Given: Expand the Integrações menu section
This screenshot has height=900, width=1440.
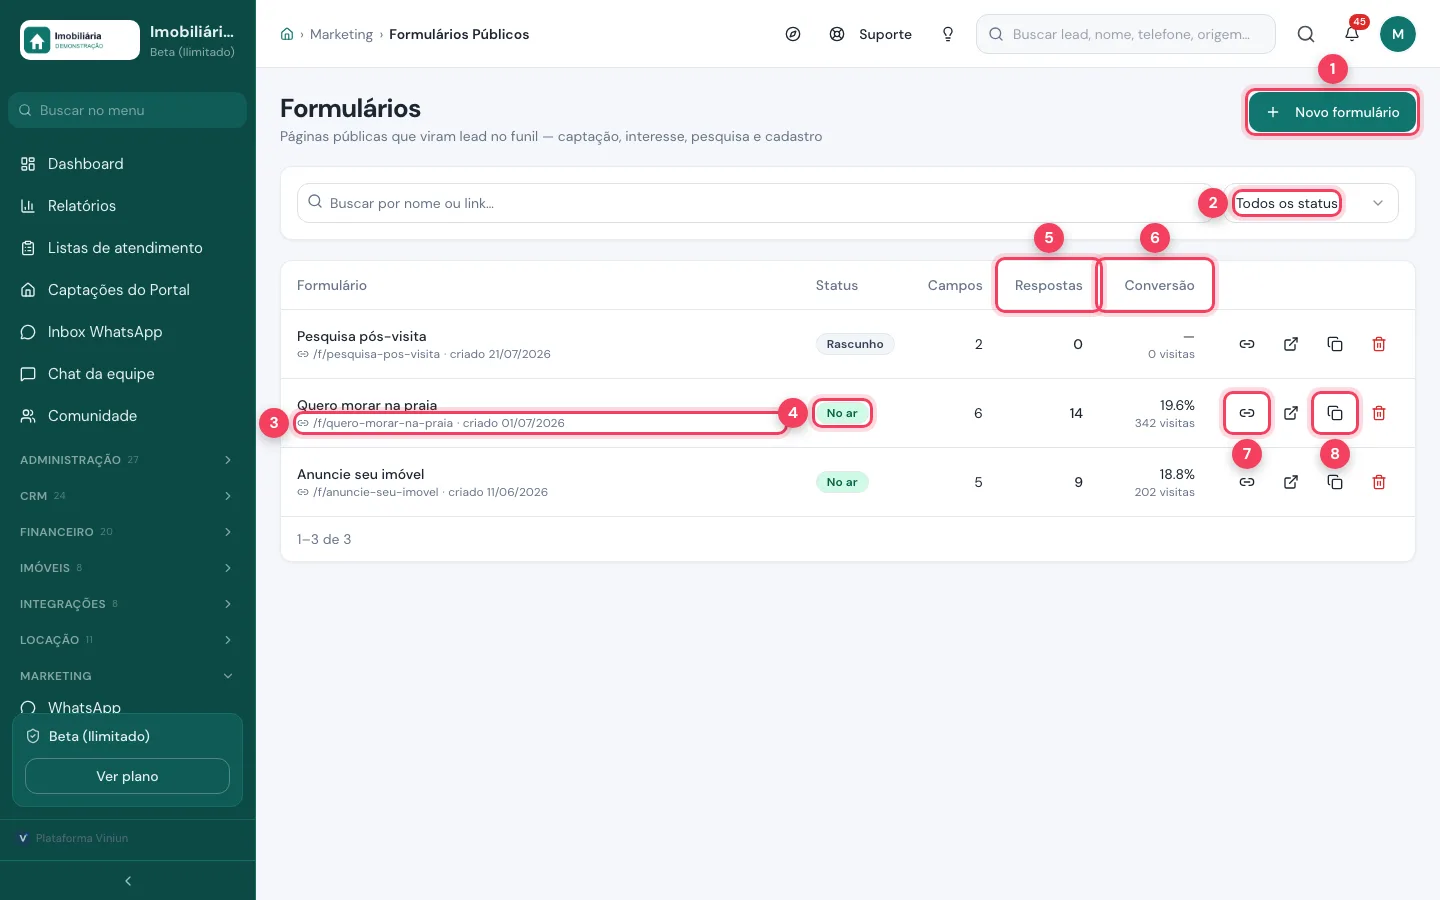Looking at the screenshot, I should (x=127, y=604).
